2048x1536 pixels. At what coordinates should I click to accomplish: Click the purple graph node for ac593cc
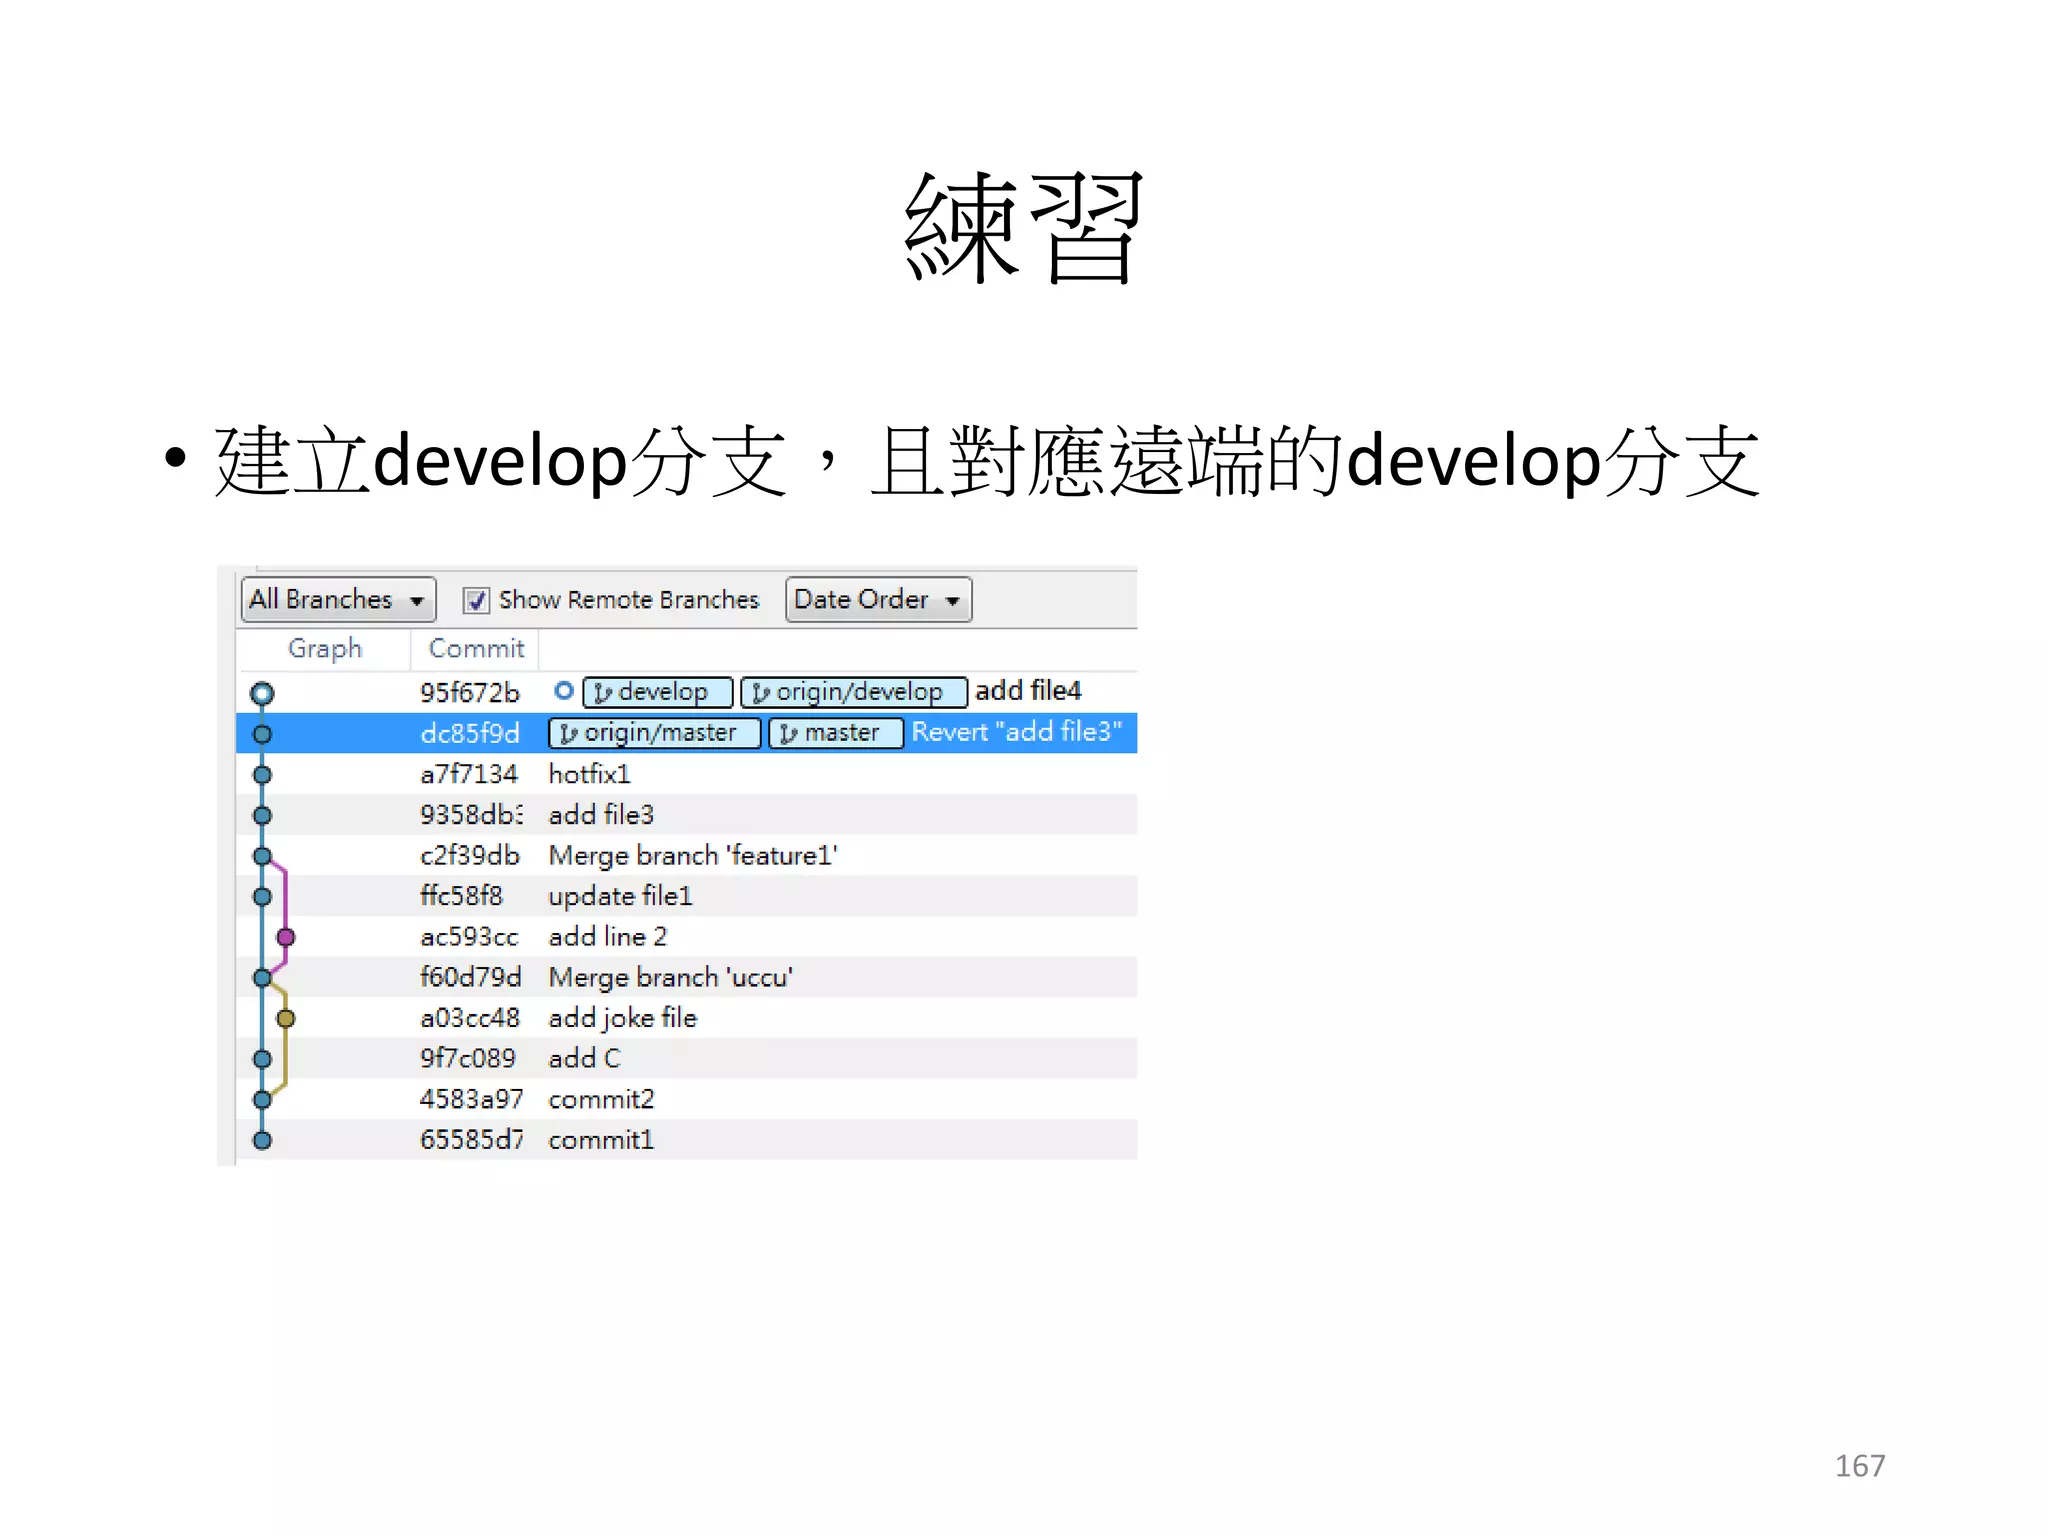point(286,937)
